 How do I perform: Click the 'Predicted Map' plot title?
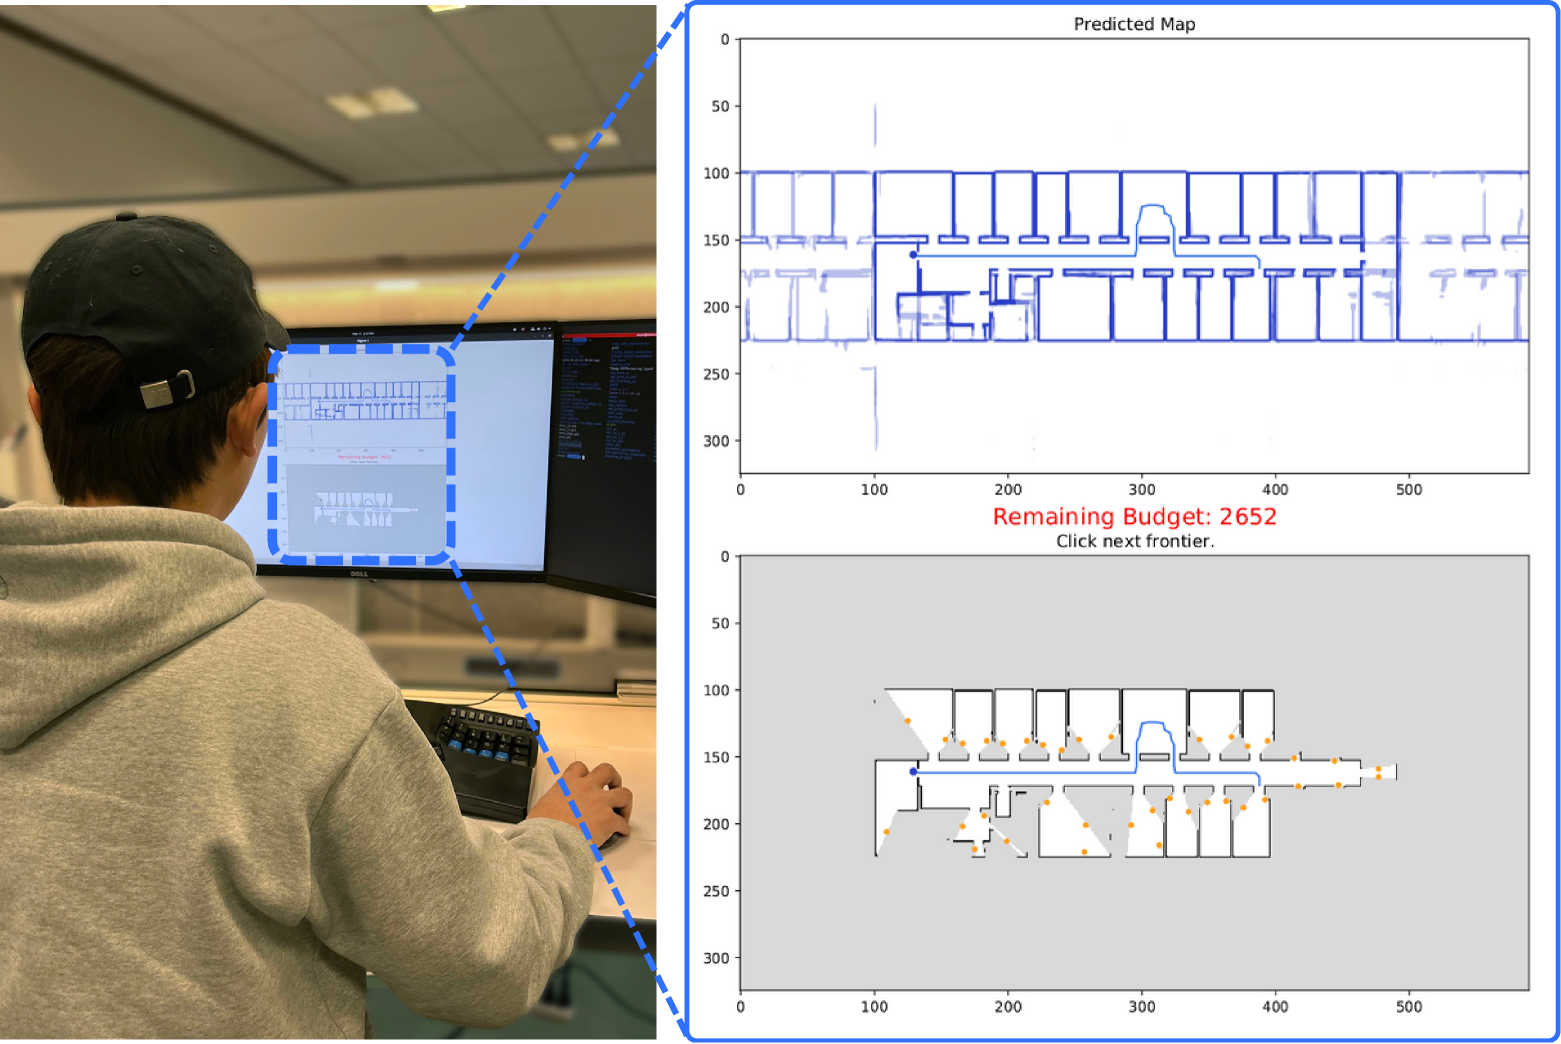click(x=1134, y=24)
